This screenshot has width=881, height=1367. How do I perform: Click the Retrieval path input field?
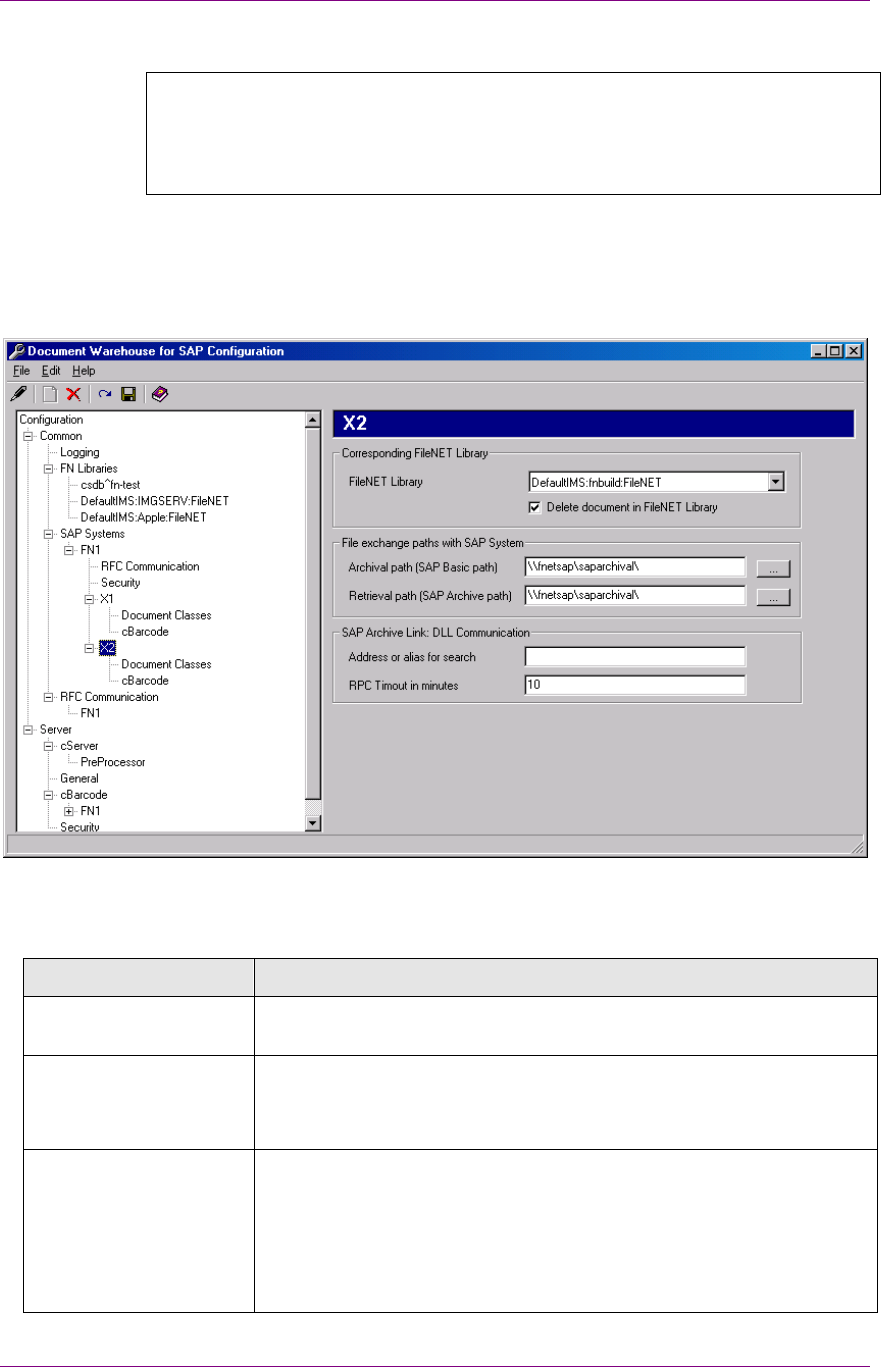coord(634,597)
